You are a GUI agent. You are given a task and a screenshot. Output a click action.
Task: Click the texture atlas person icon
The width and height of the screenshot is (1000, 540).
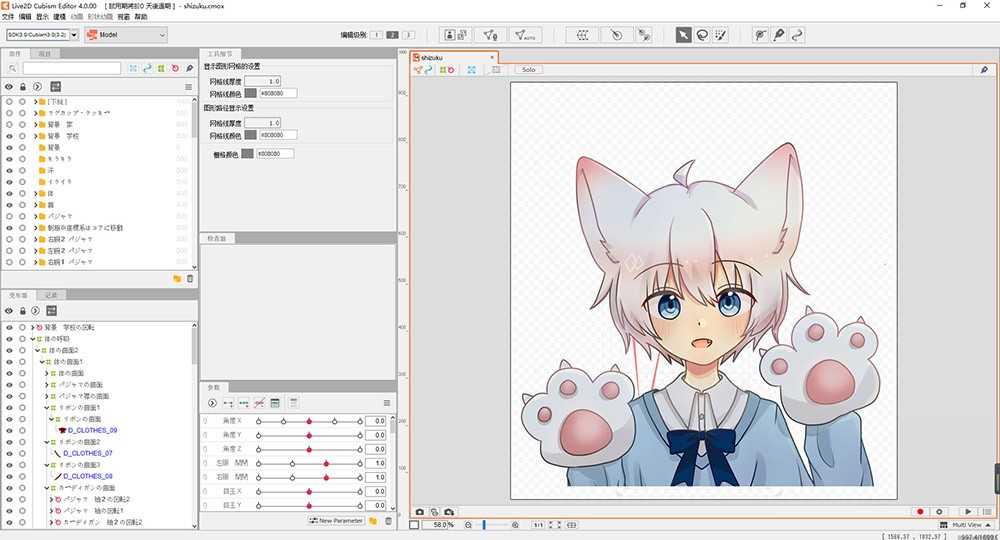450,35
